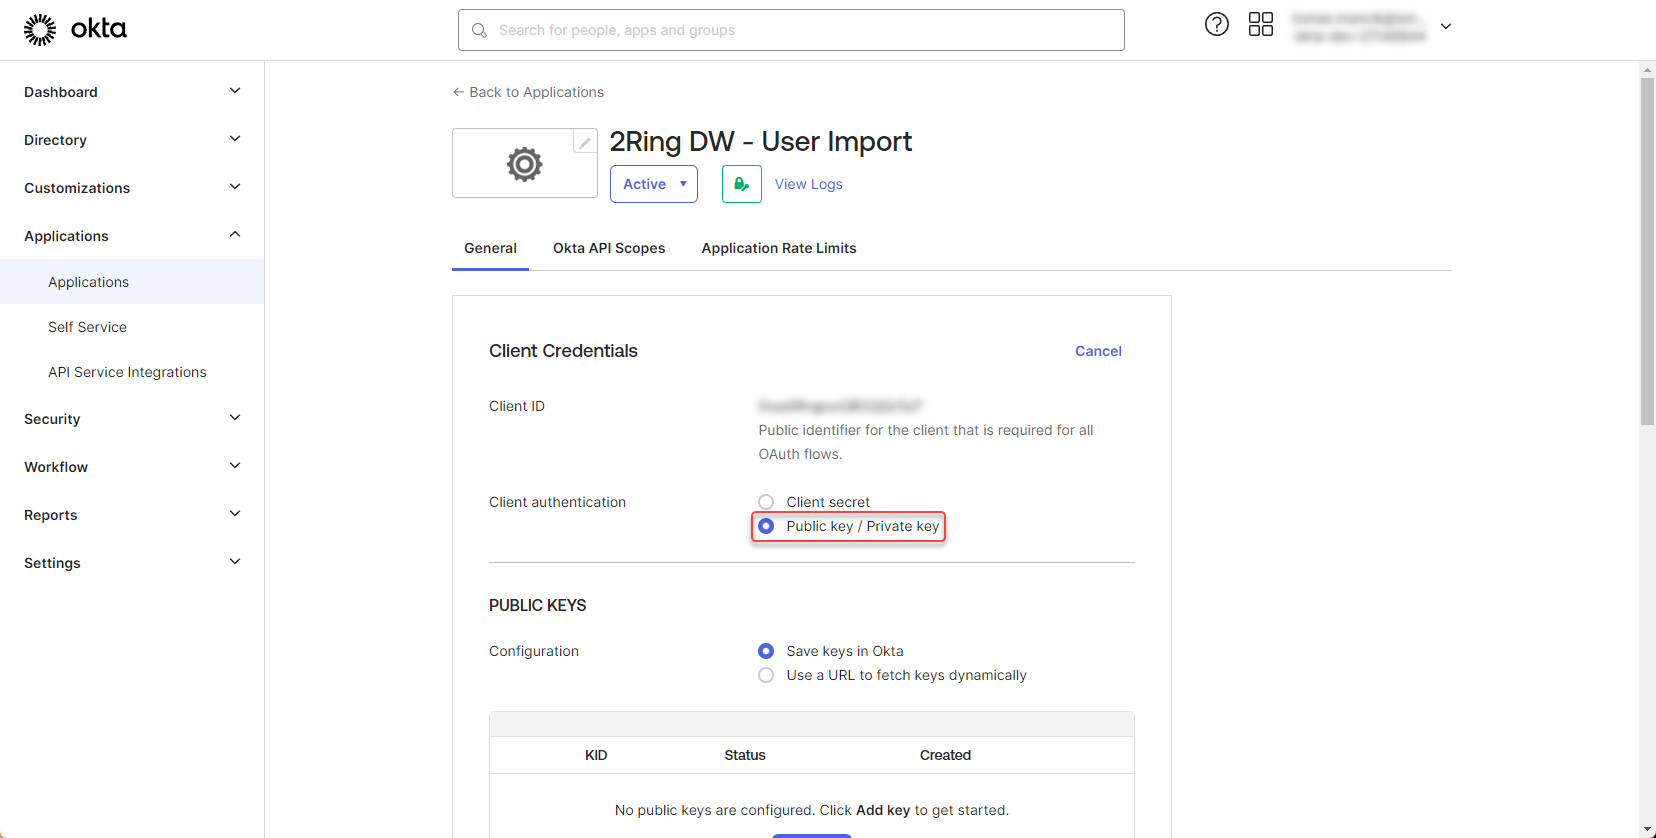Click the back arrow to Applications
This screenshot has height=838, width=1656.
tap(458, 92)
